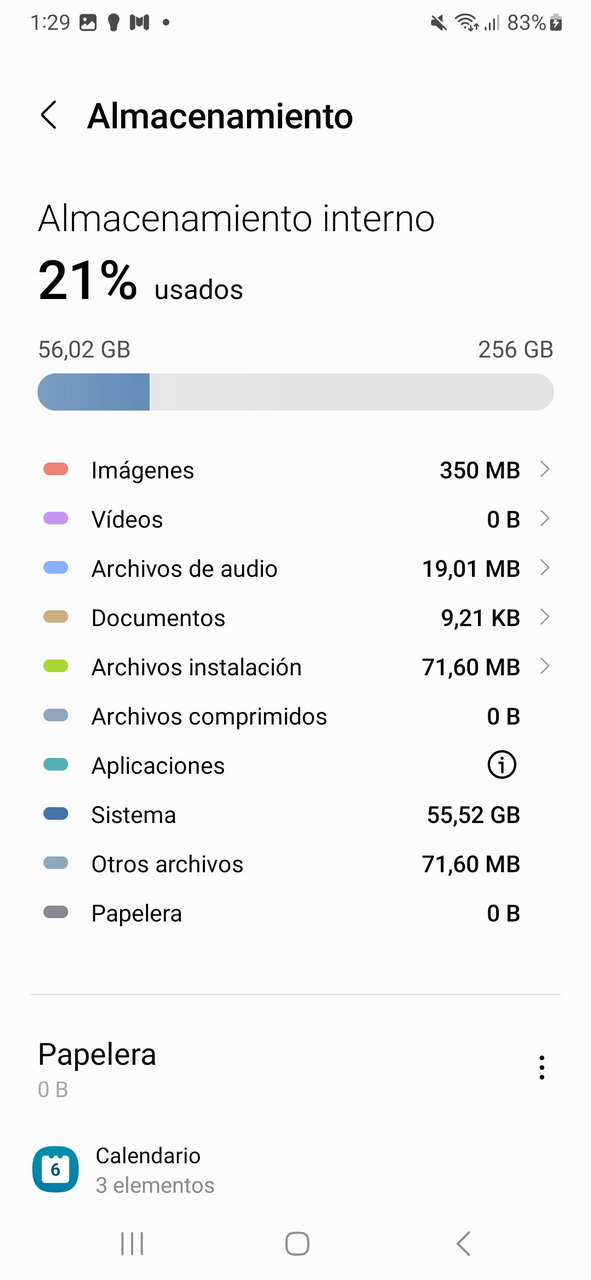
Task: Open the Otros archivos entry
Action: tap(295, 864)
